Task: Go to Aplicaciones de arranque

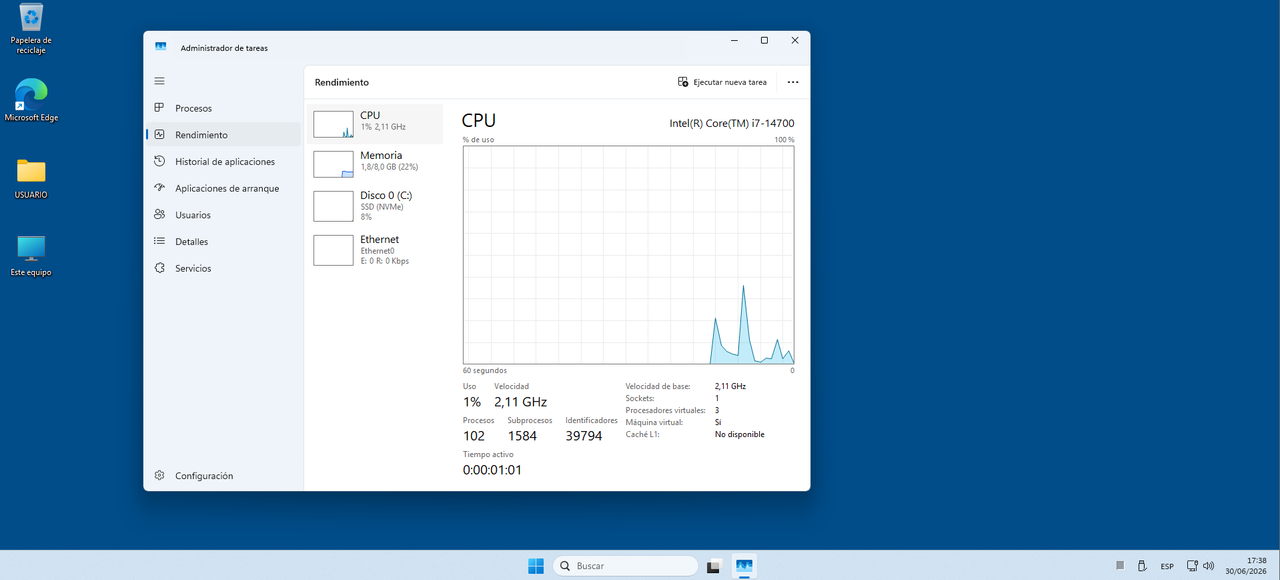Action: [x=223, y=188]
